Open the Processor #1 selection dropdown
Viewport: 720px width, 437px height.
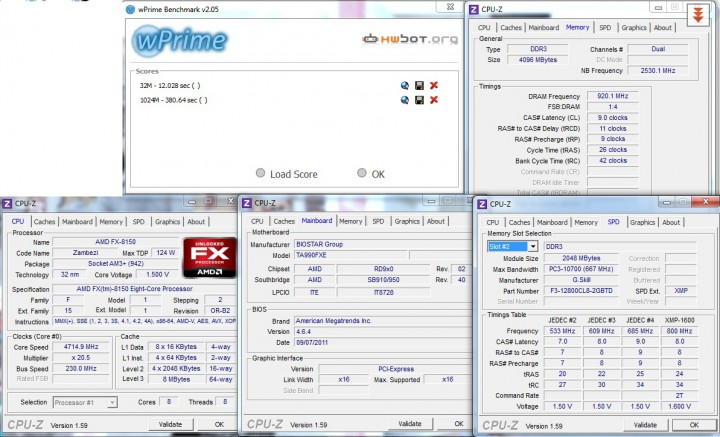[112, 403]
